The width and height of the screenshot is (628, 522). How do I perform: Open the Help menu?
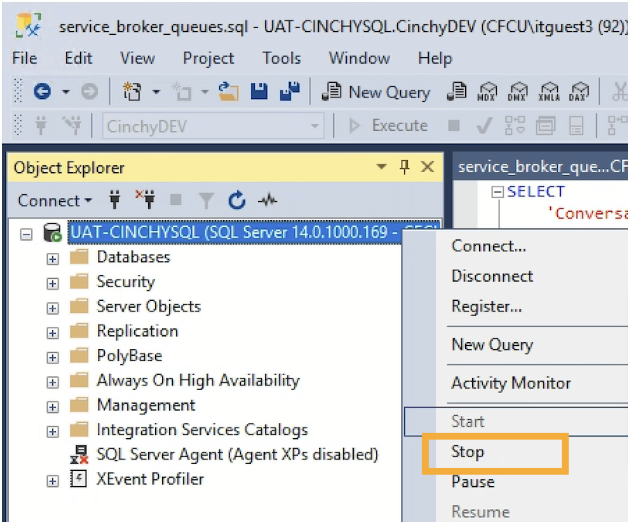[x=435, y=58]
